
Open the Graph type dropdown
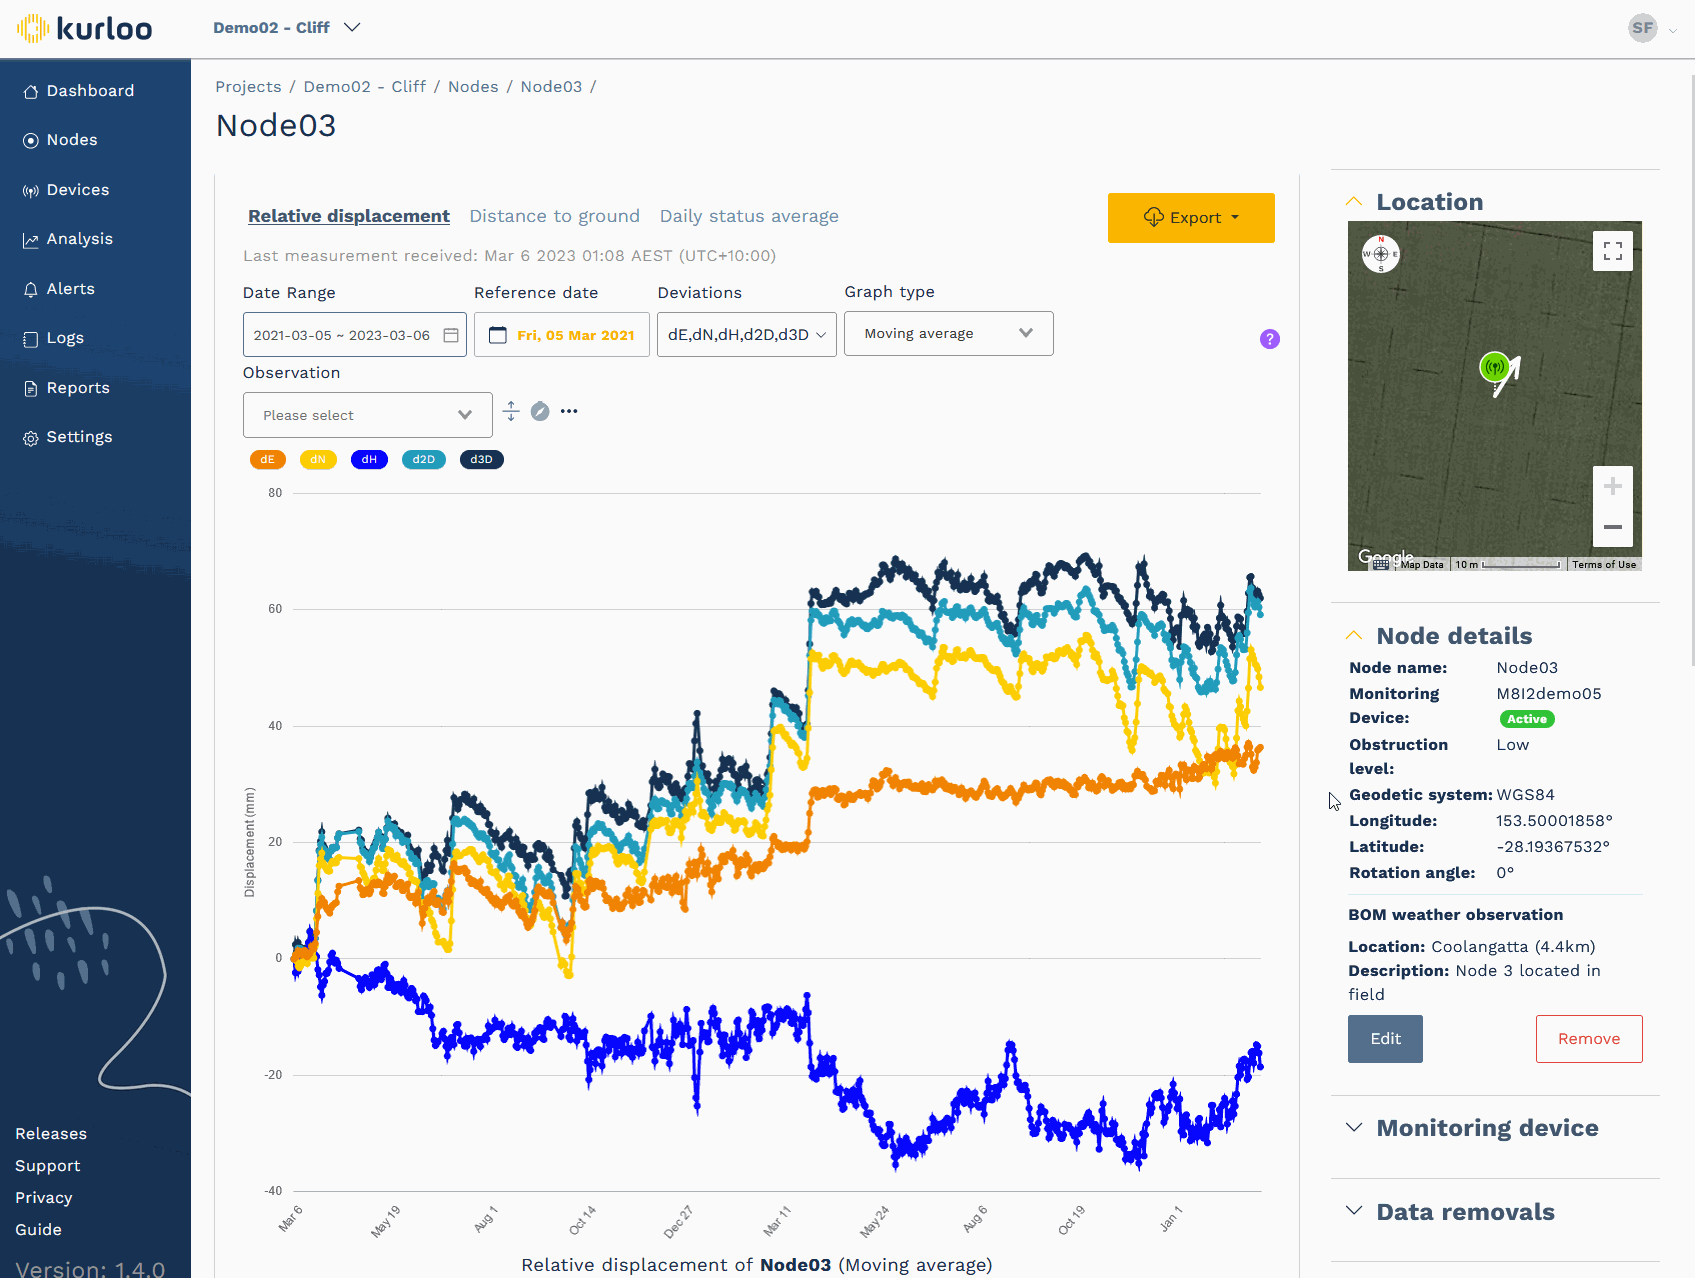[x=949, y=334]
